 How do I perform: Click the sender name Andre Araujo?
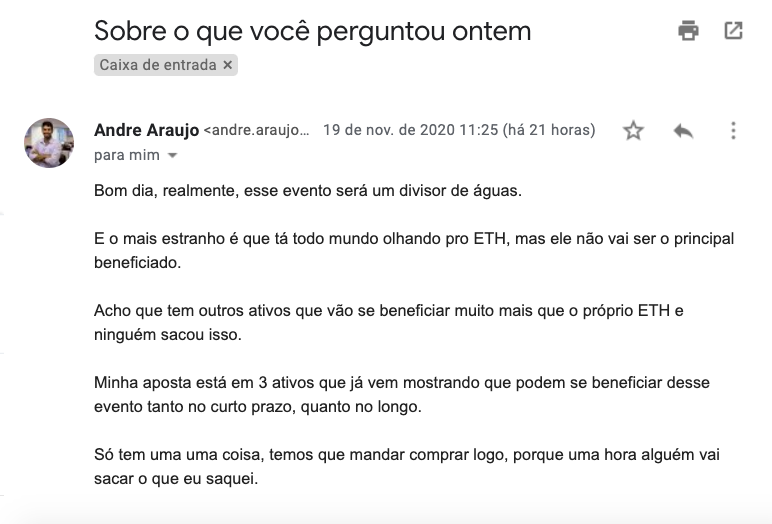click(x=146, y=130)
